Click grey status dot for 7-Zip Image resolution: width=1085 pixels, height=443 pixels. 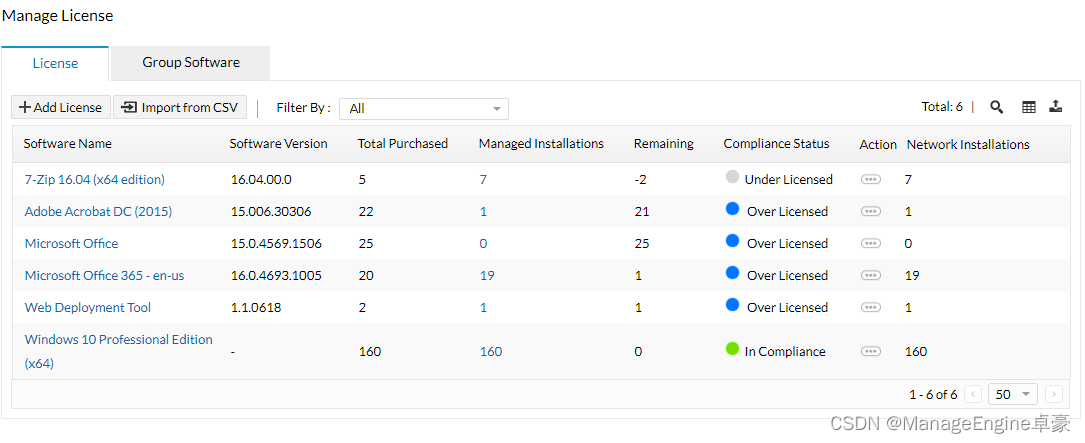pyautogui.click(x=732, y=177)
